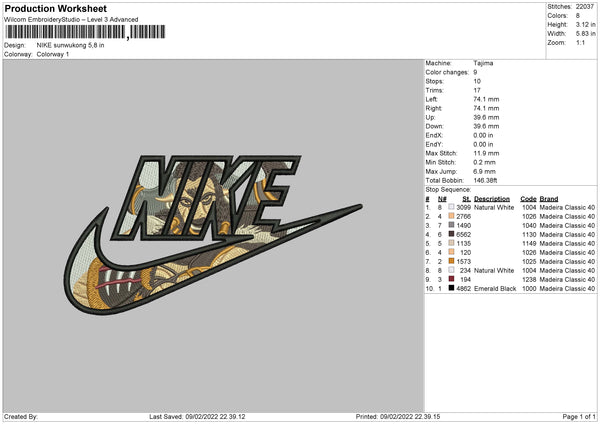The image size is (600, 424).
Task: Select 'Natural White' in stop row 1
Action: [x=494, y=207]
